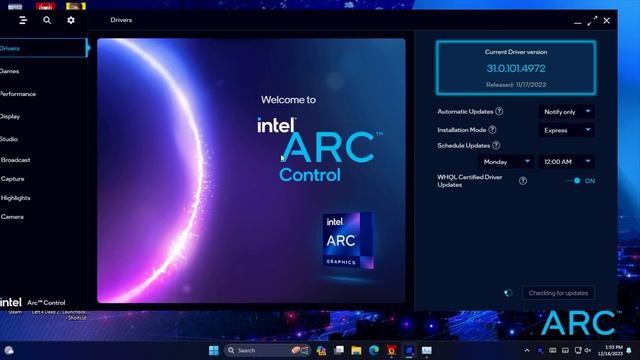Viewport: 640px width, 360px height.
Task: Expand the Installation Mode Express dropdown
Action: [x=566, y=130]
